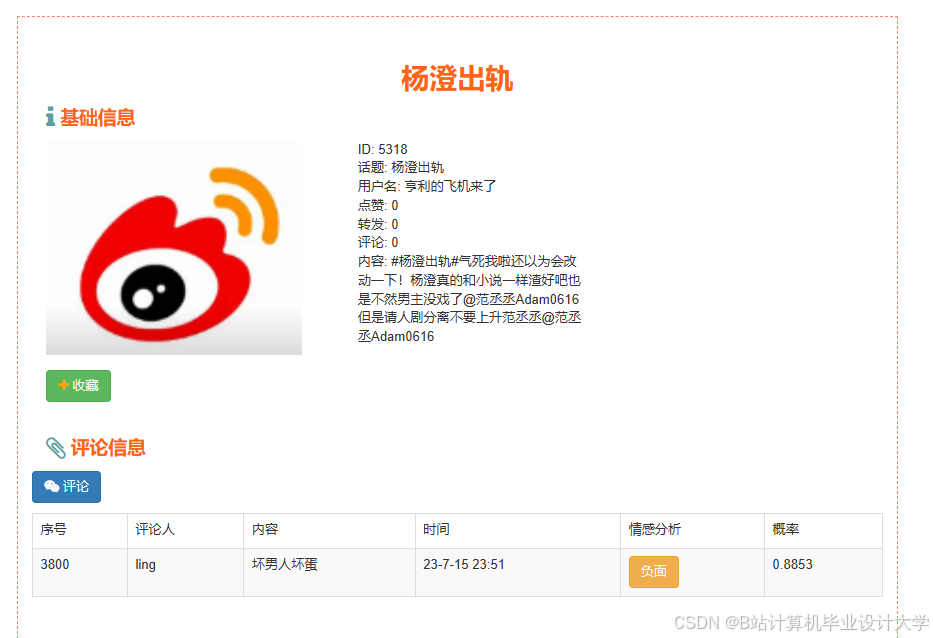This screenshot has width=933, height=638.
Task: Click the blue 评论 comment button
Action: 67,487
